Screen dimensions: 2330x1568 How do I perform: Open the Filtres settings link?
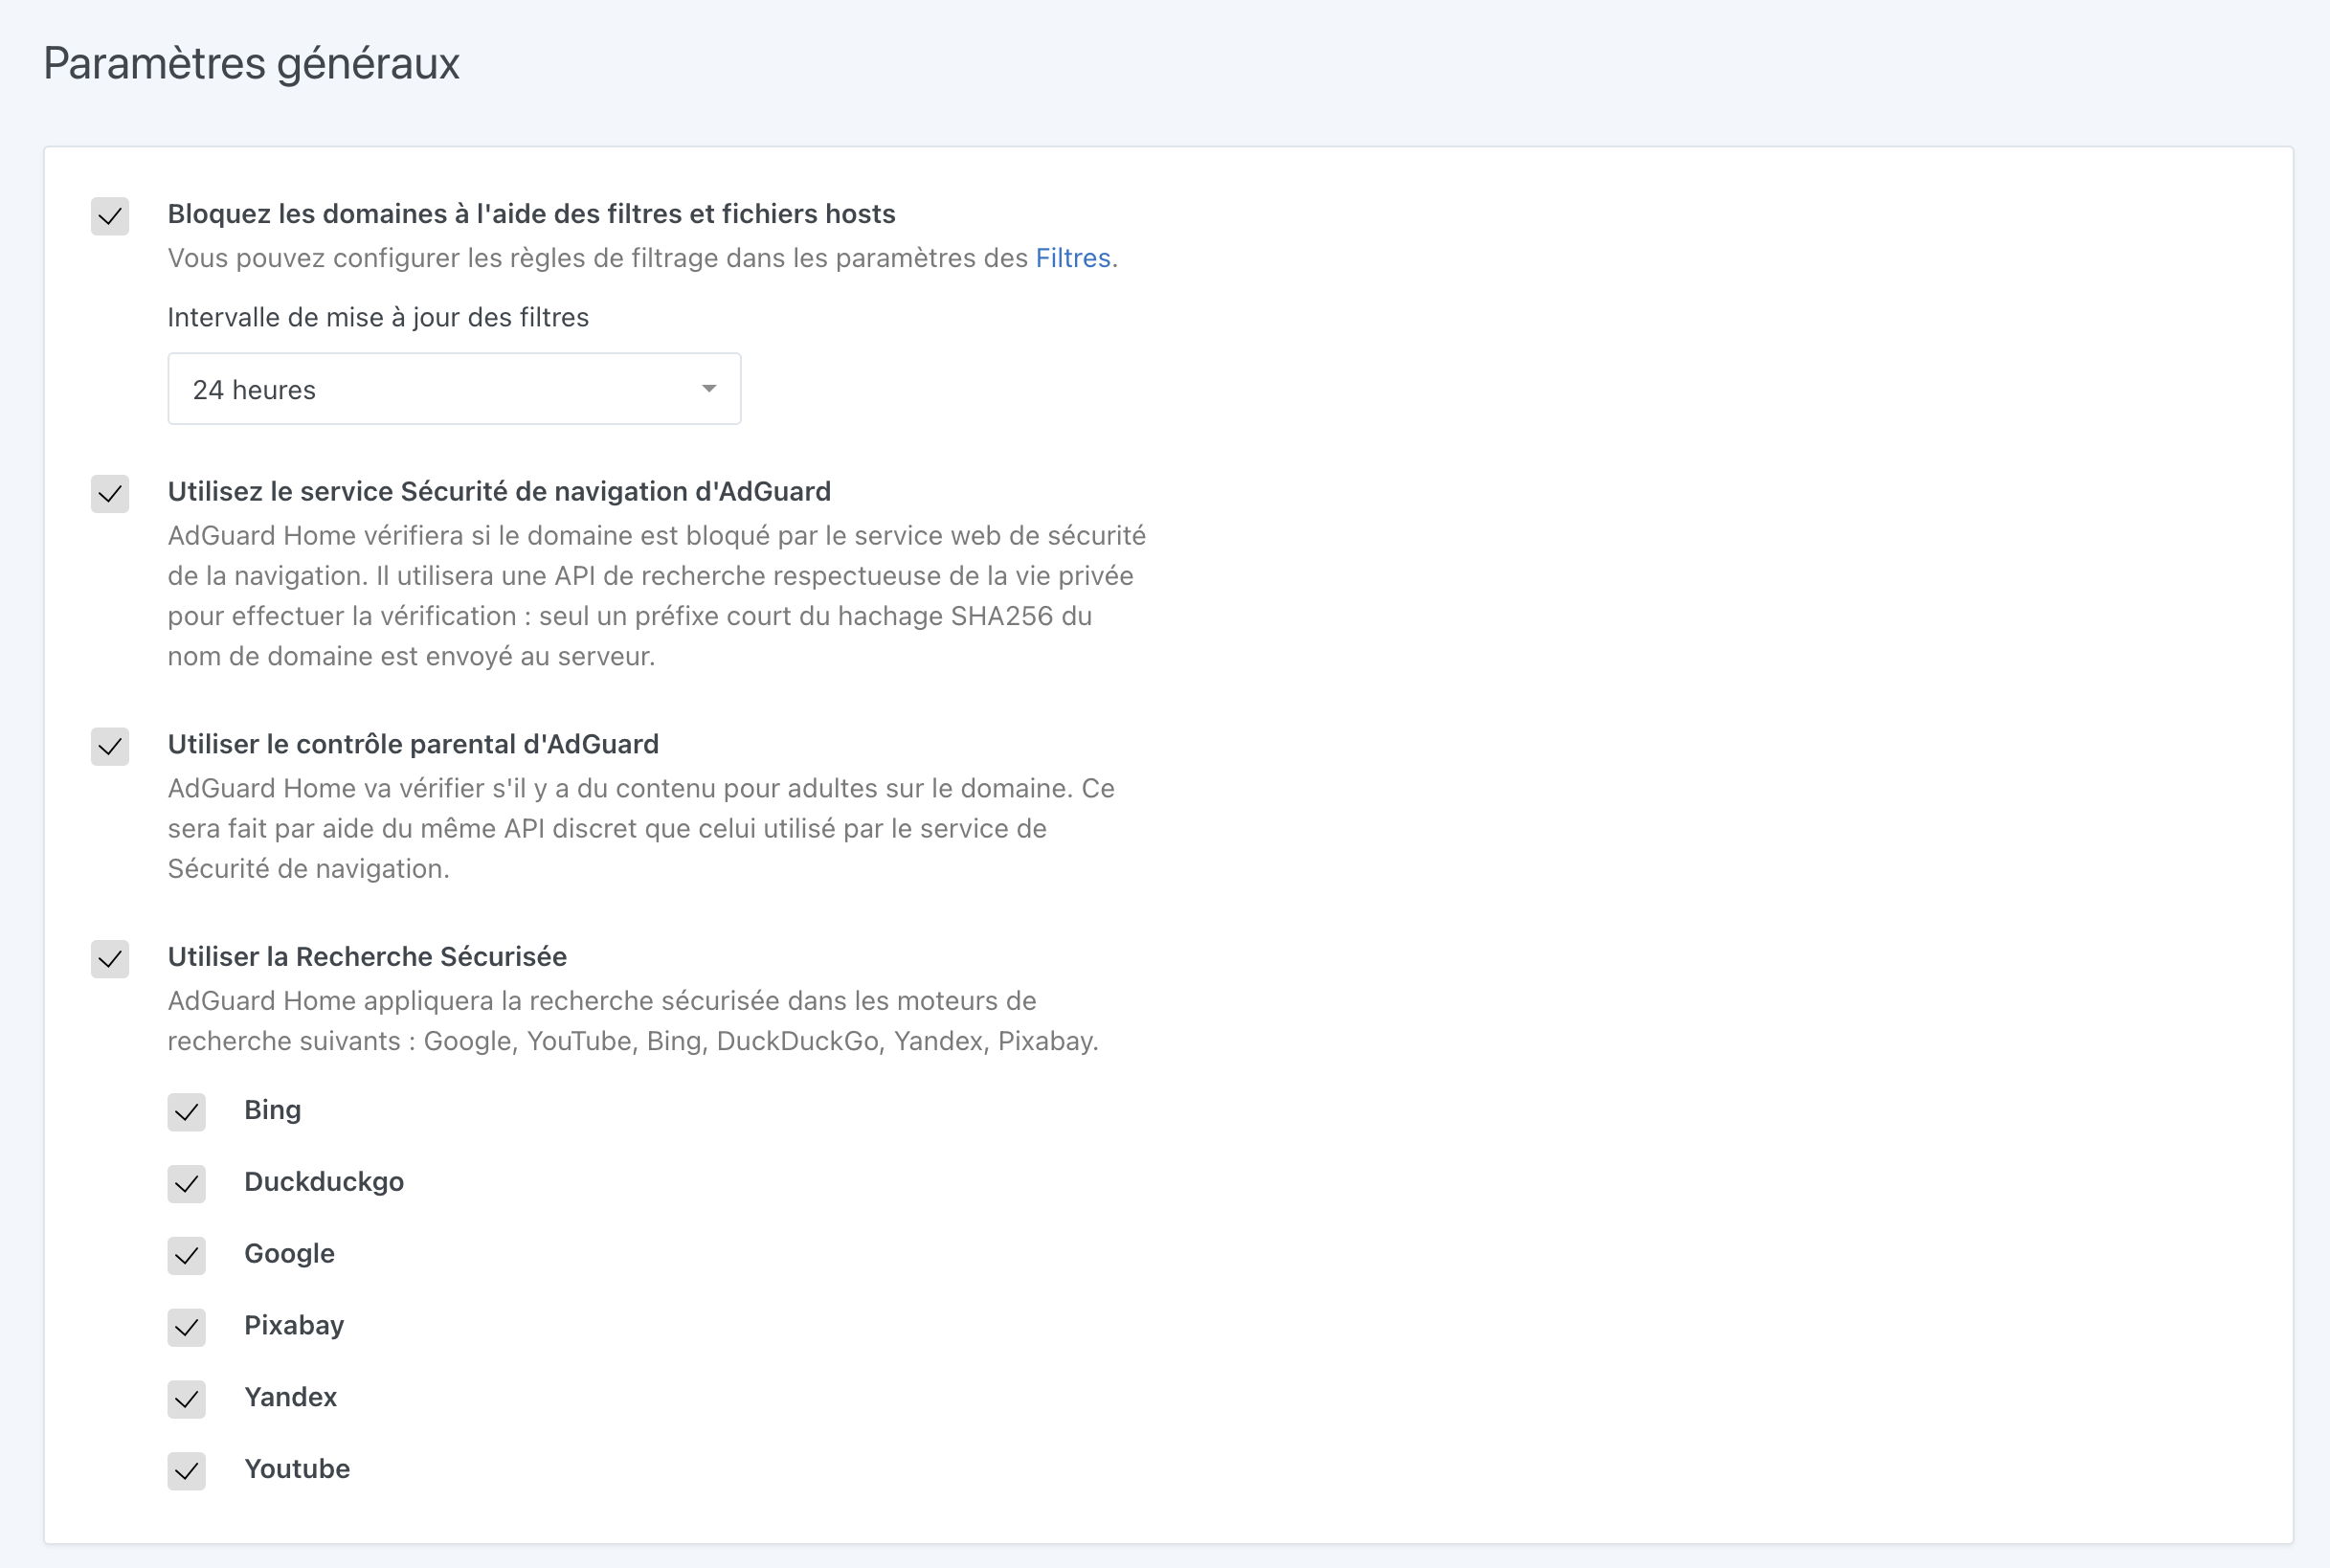click(x=1073, y=258)
